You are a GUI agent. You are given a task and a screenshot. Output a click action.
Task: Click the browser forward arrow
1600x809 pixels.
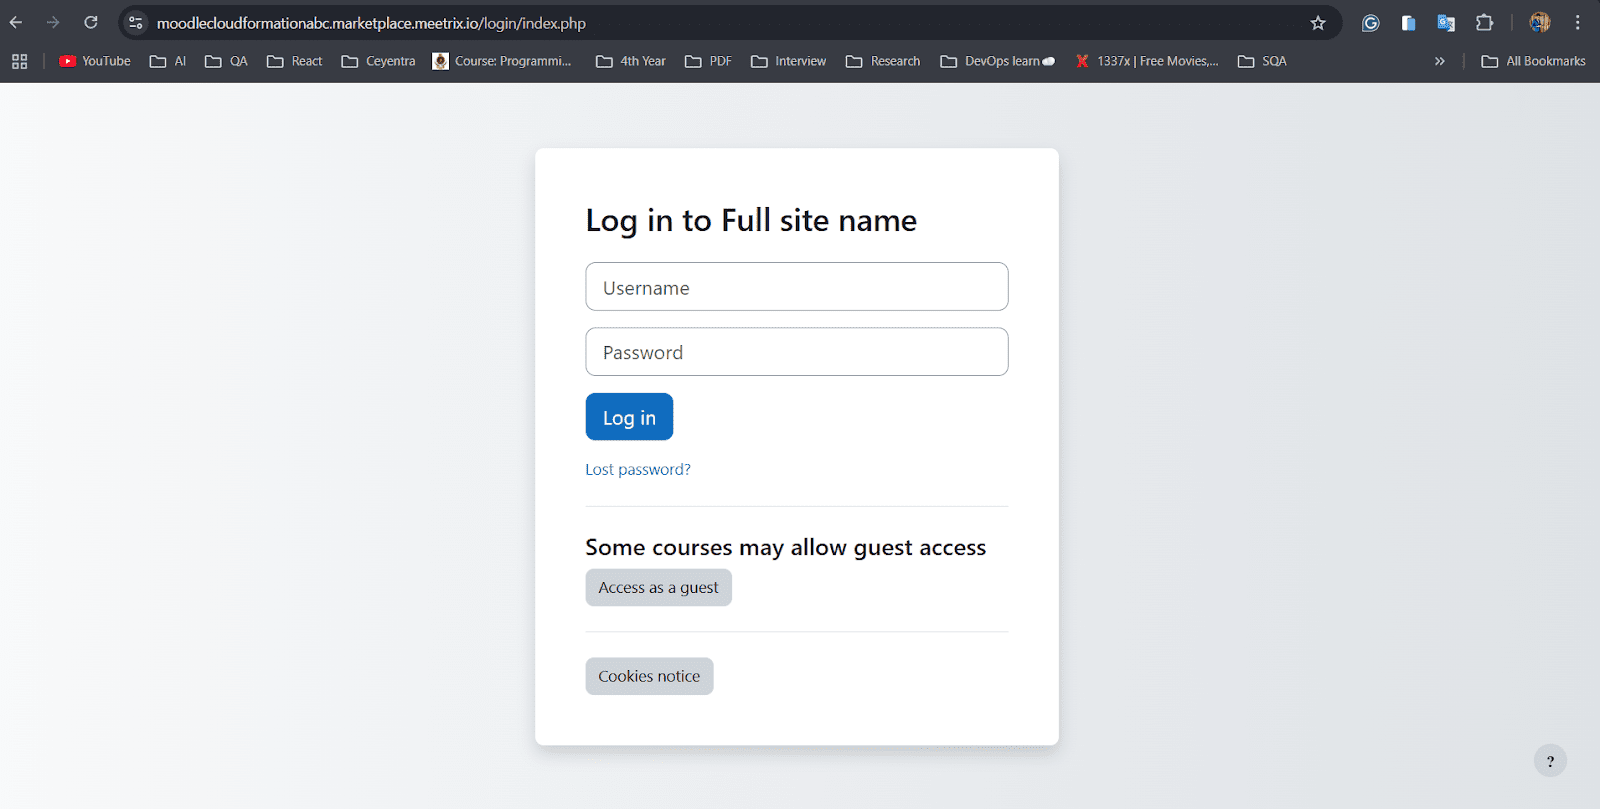53,22
